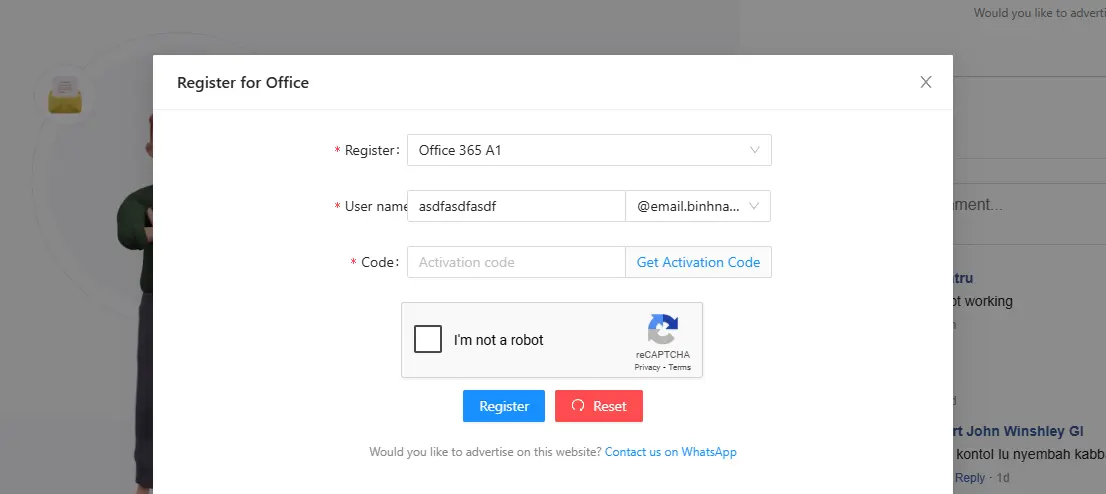Focus the user name field containing asdfasdfasdf
This screenshot has width=1106, height=494.
coord(516,206)
